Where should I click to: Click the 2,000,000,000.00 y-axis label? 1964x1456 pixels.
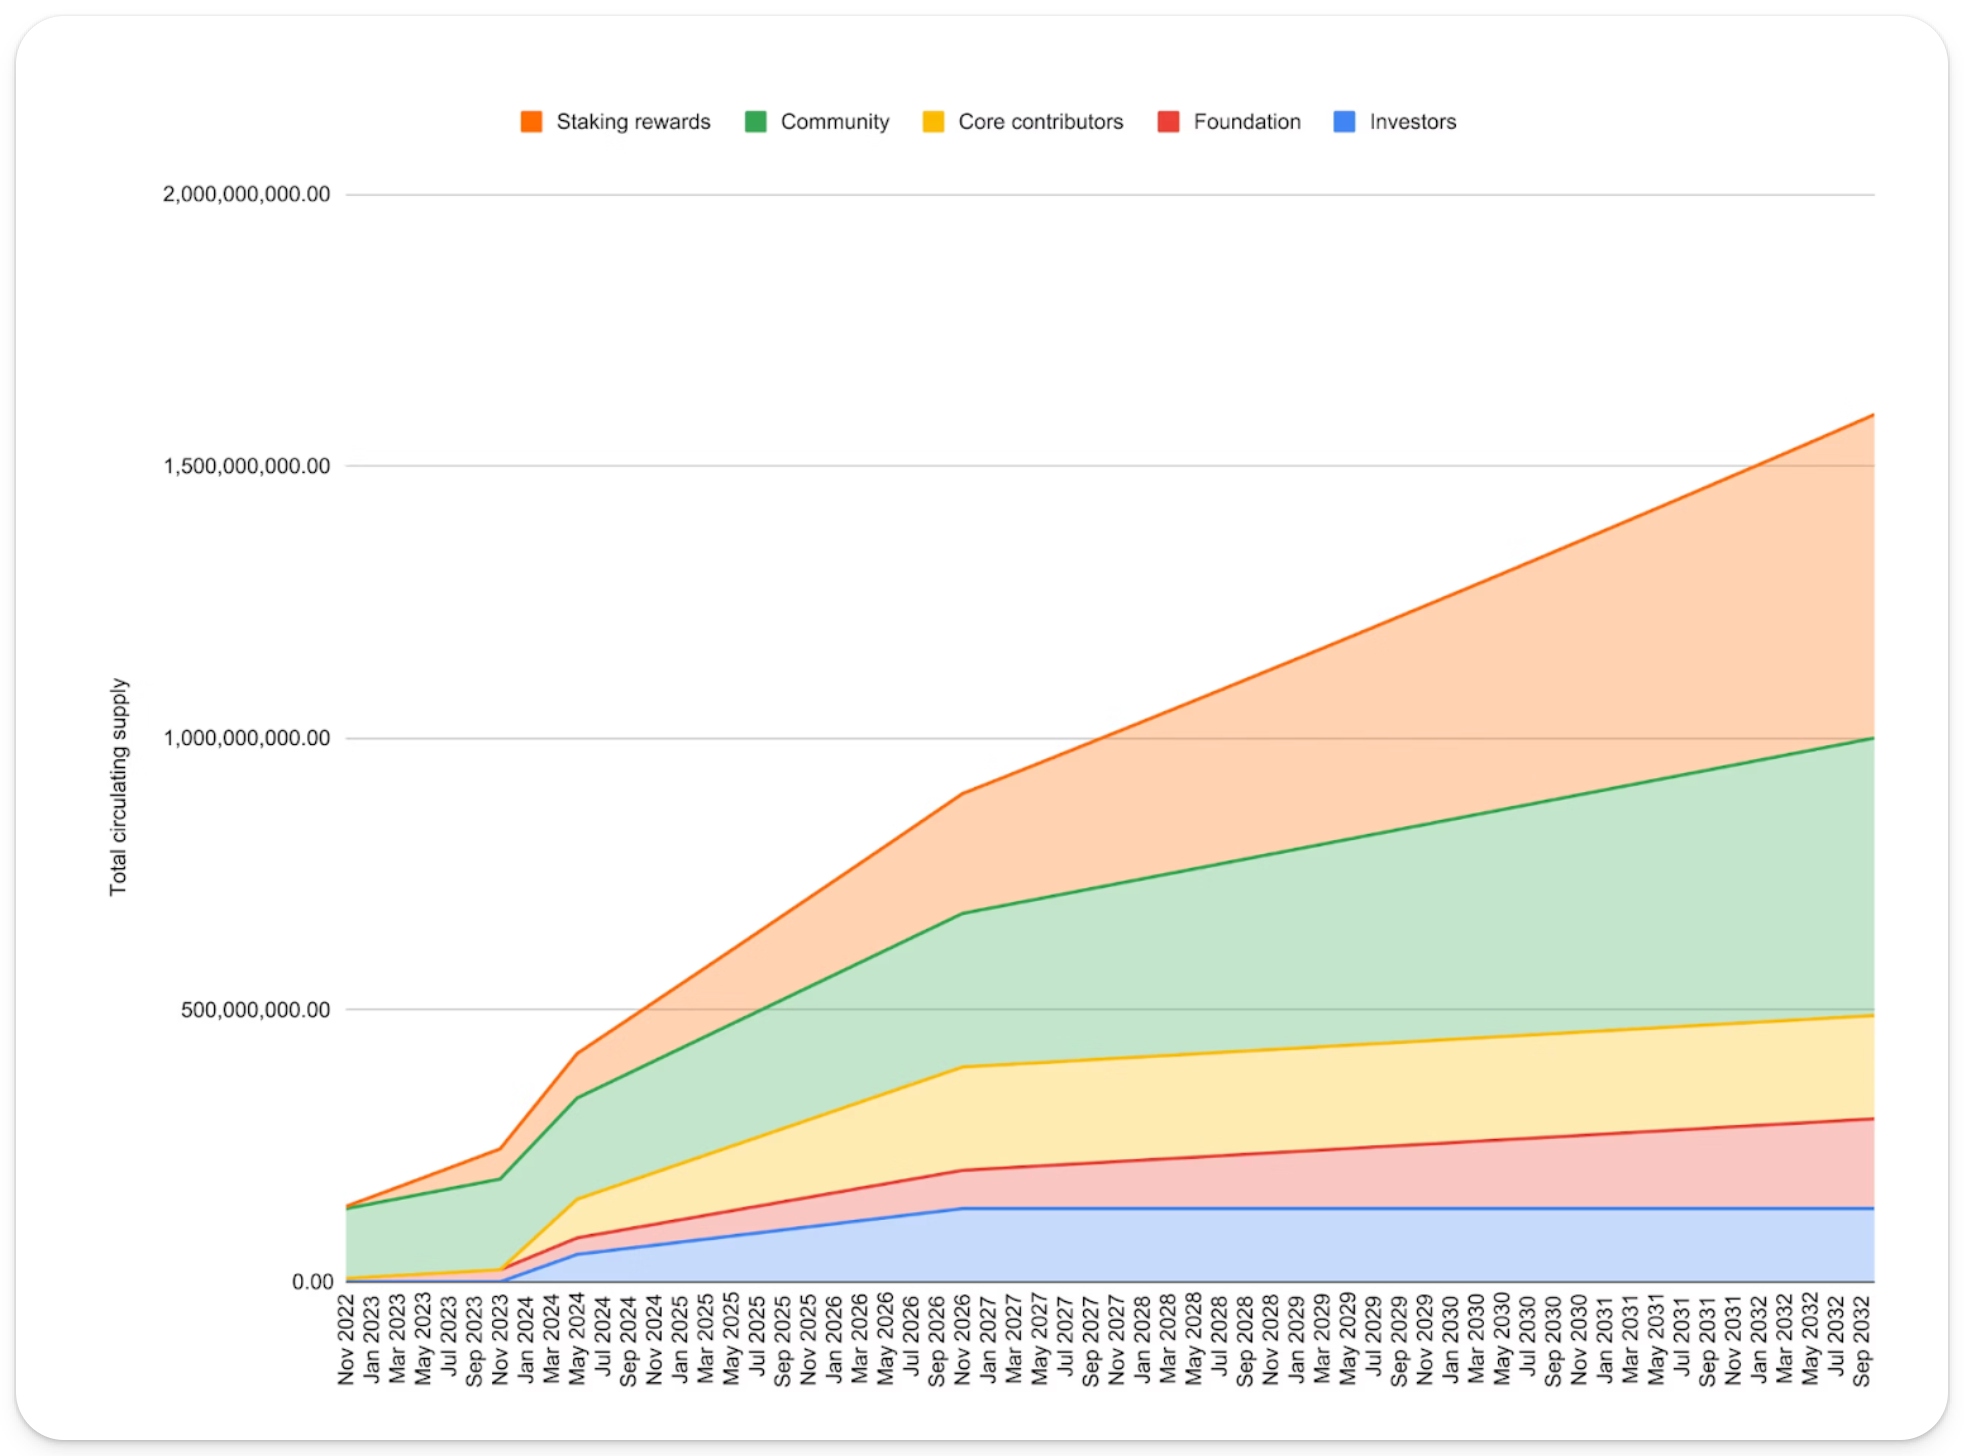(x=246, y=194)
